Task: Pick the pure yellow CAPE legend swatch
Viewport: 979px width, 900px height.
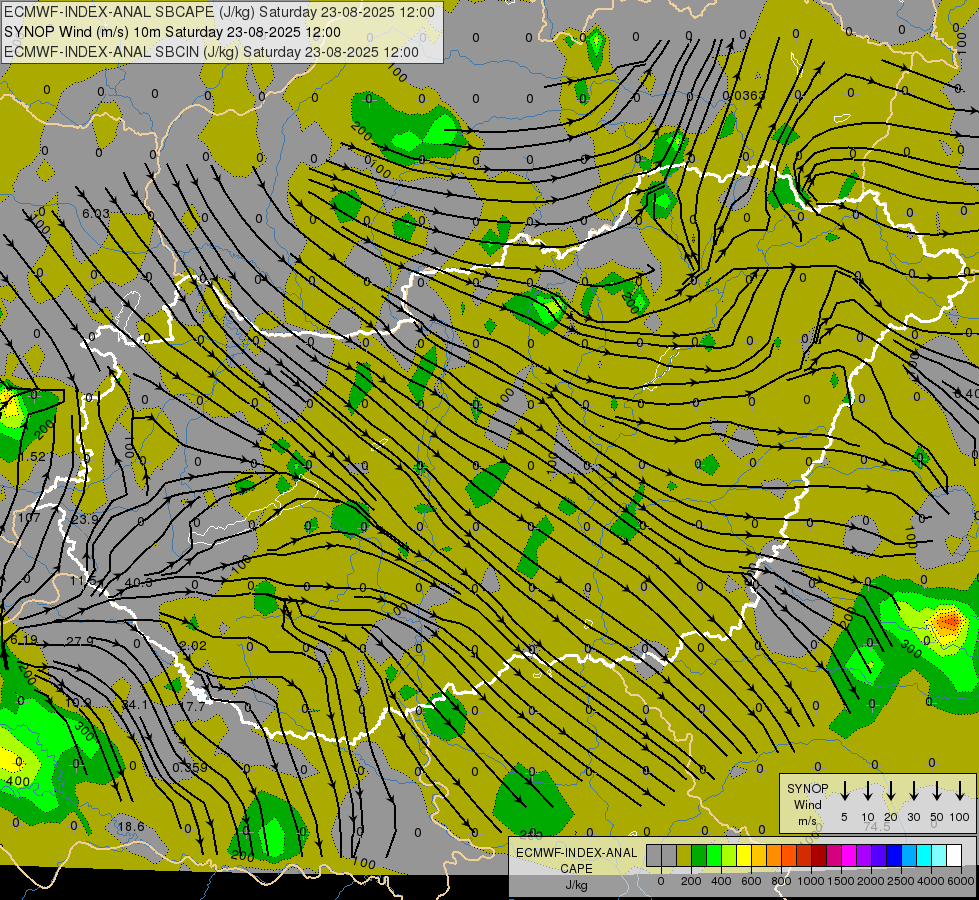Action: pos(744,855)
